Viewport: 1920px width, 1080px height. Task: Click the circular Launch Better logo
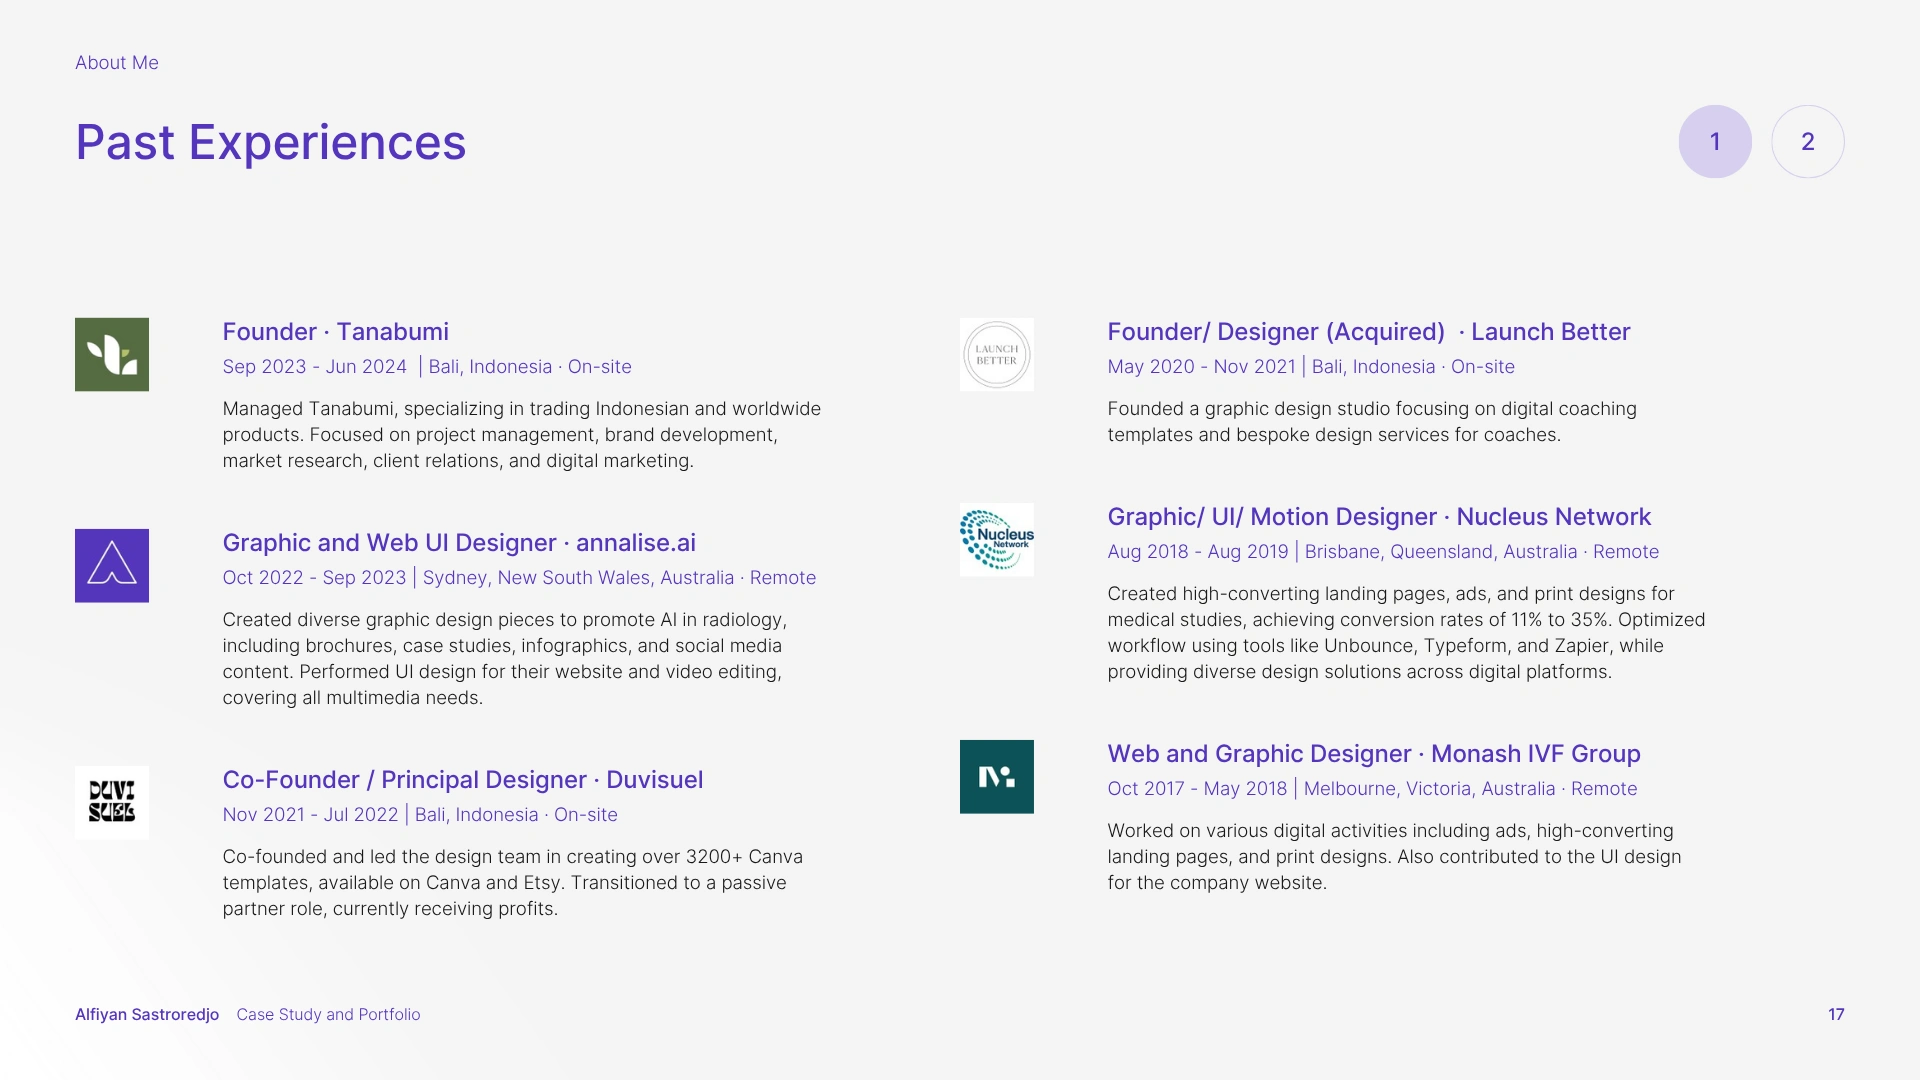point(996,355)
